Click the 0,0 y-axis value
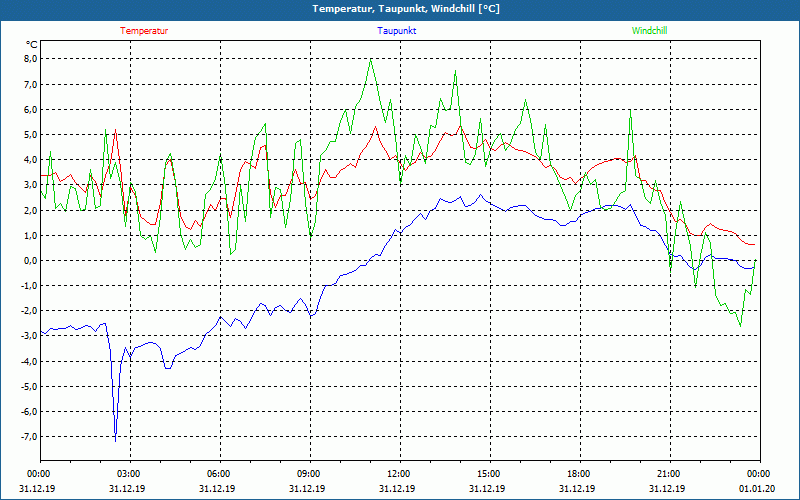Viewport: 800px width, 500px height. point(31,260)
